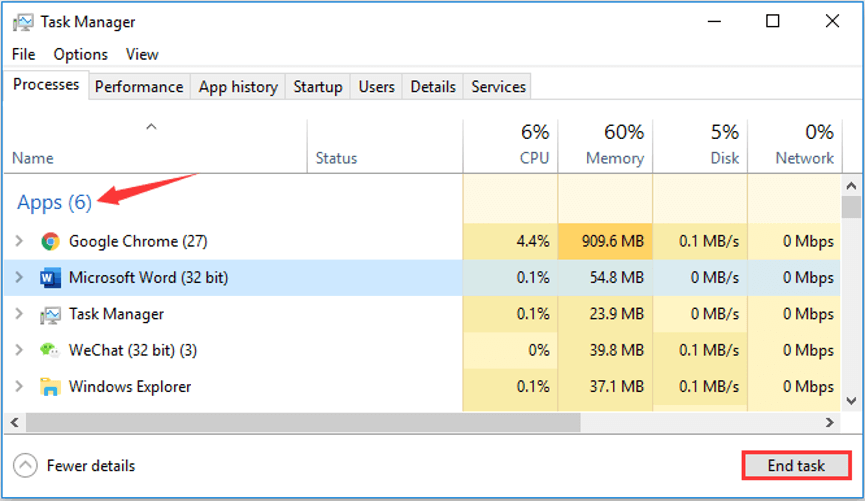Click the 23.9 MB memory value
This screenshot has height=501, width=865.
tap(617, 314)
